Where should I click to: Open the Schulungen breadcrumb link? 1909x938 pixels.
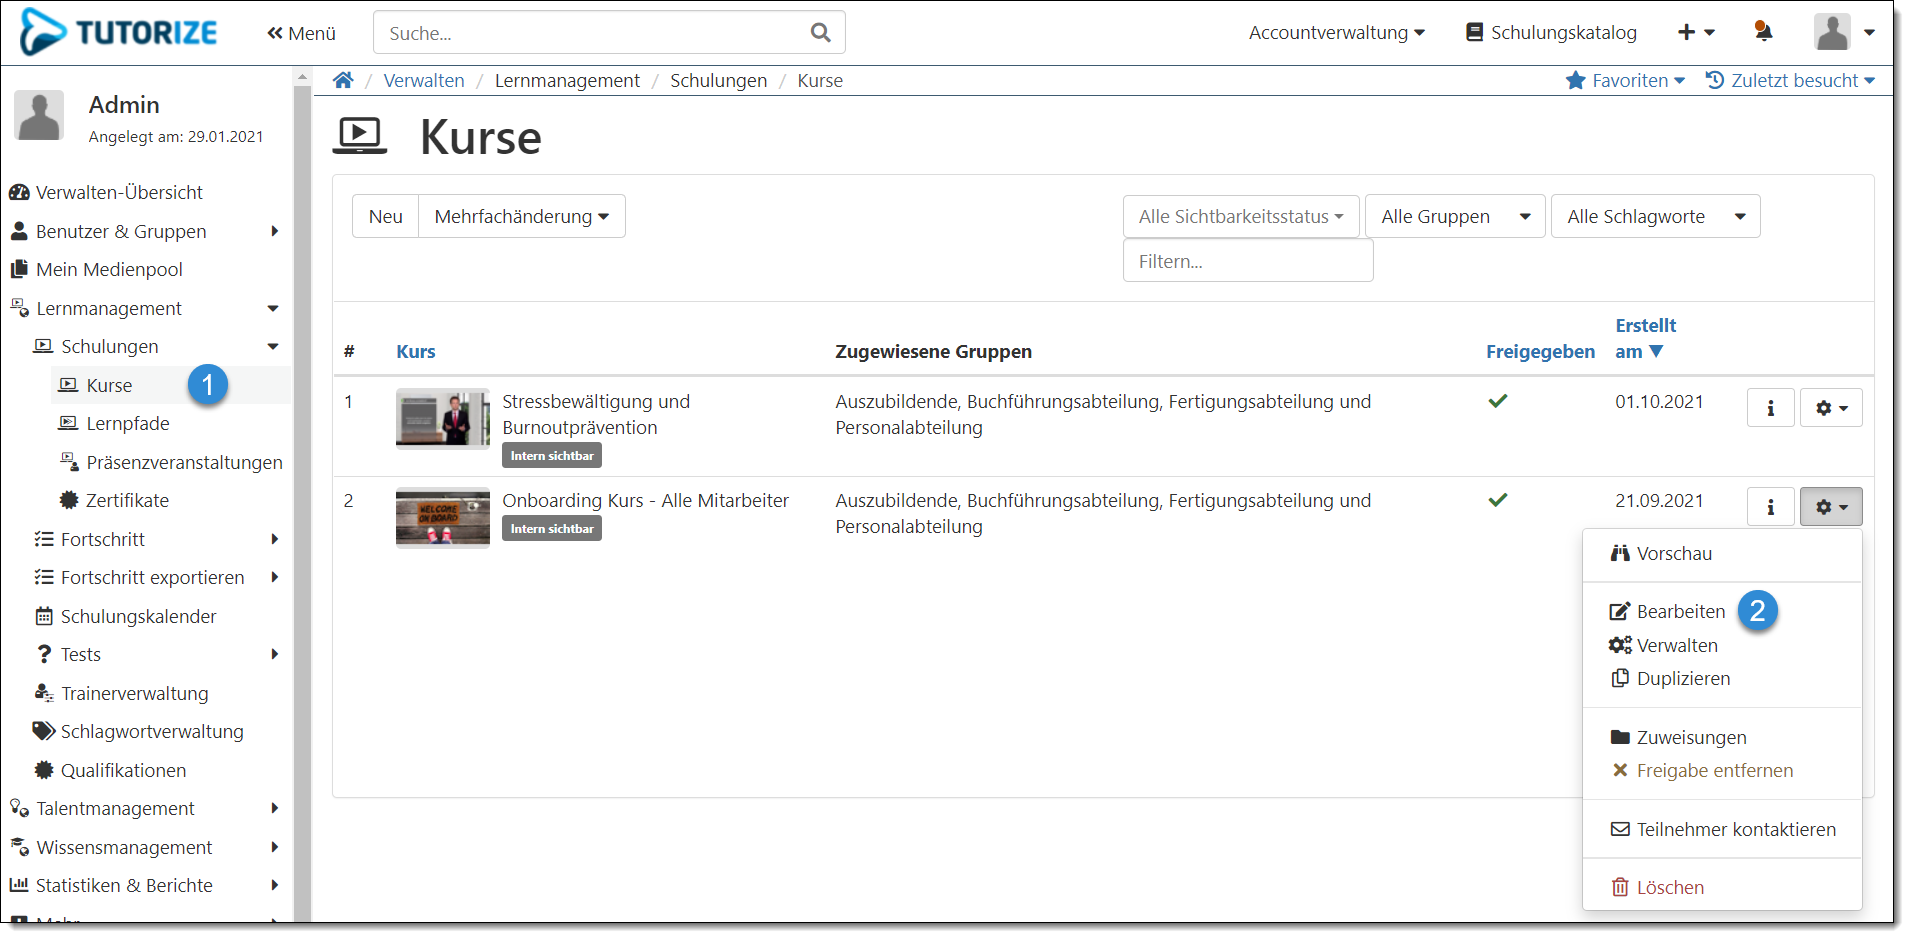pyautogui.click(x=718, y=80)
